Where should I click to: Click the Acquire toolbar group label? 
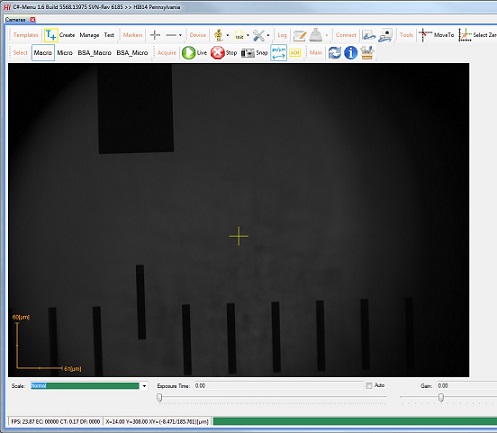(167, 53)
